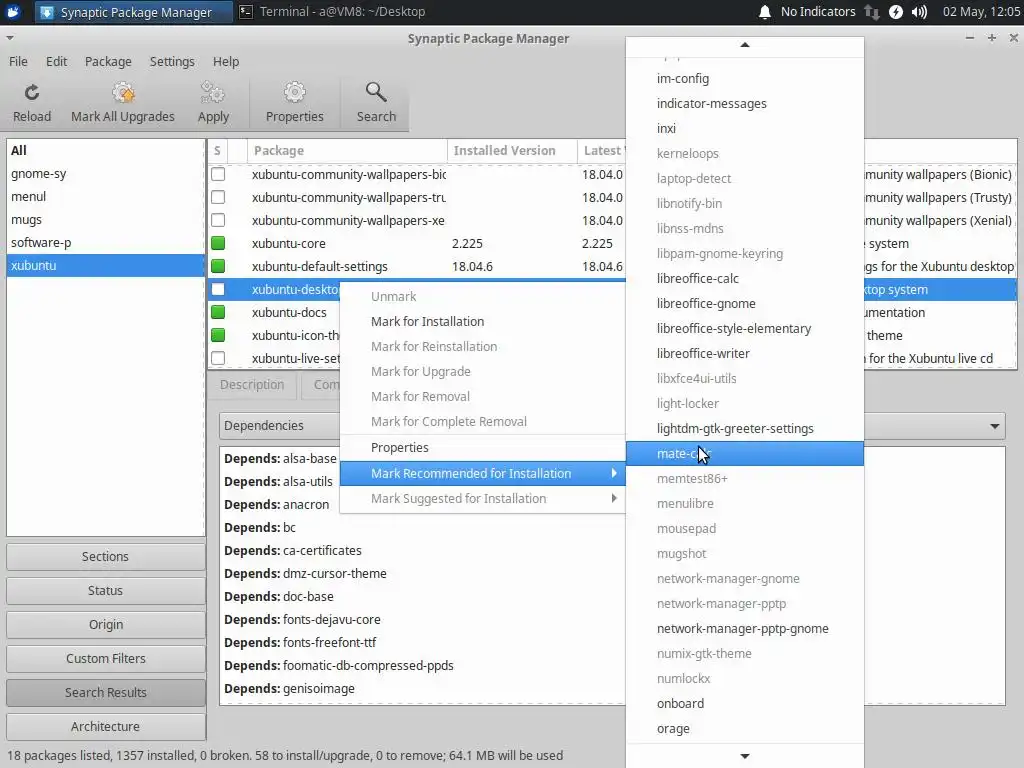Select mugs search history entry
1024x768 pixels.
(x=105, y=220)
